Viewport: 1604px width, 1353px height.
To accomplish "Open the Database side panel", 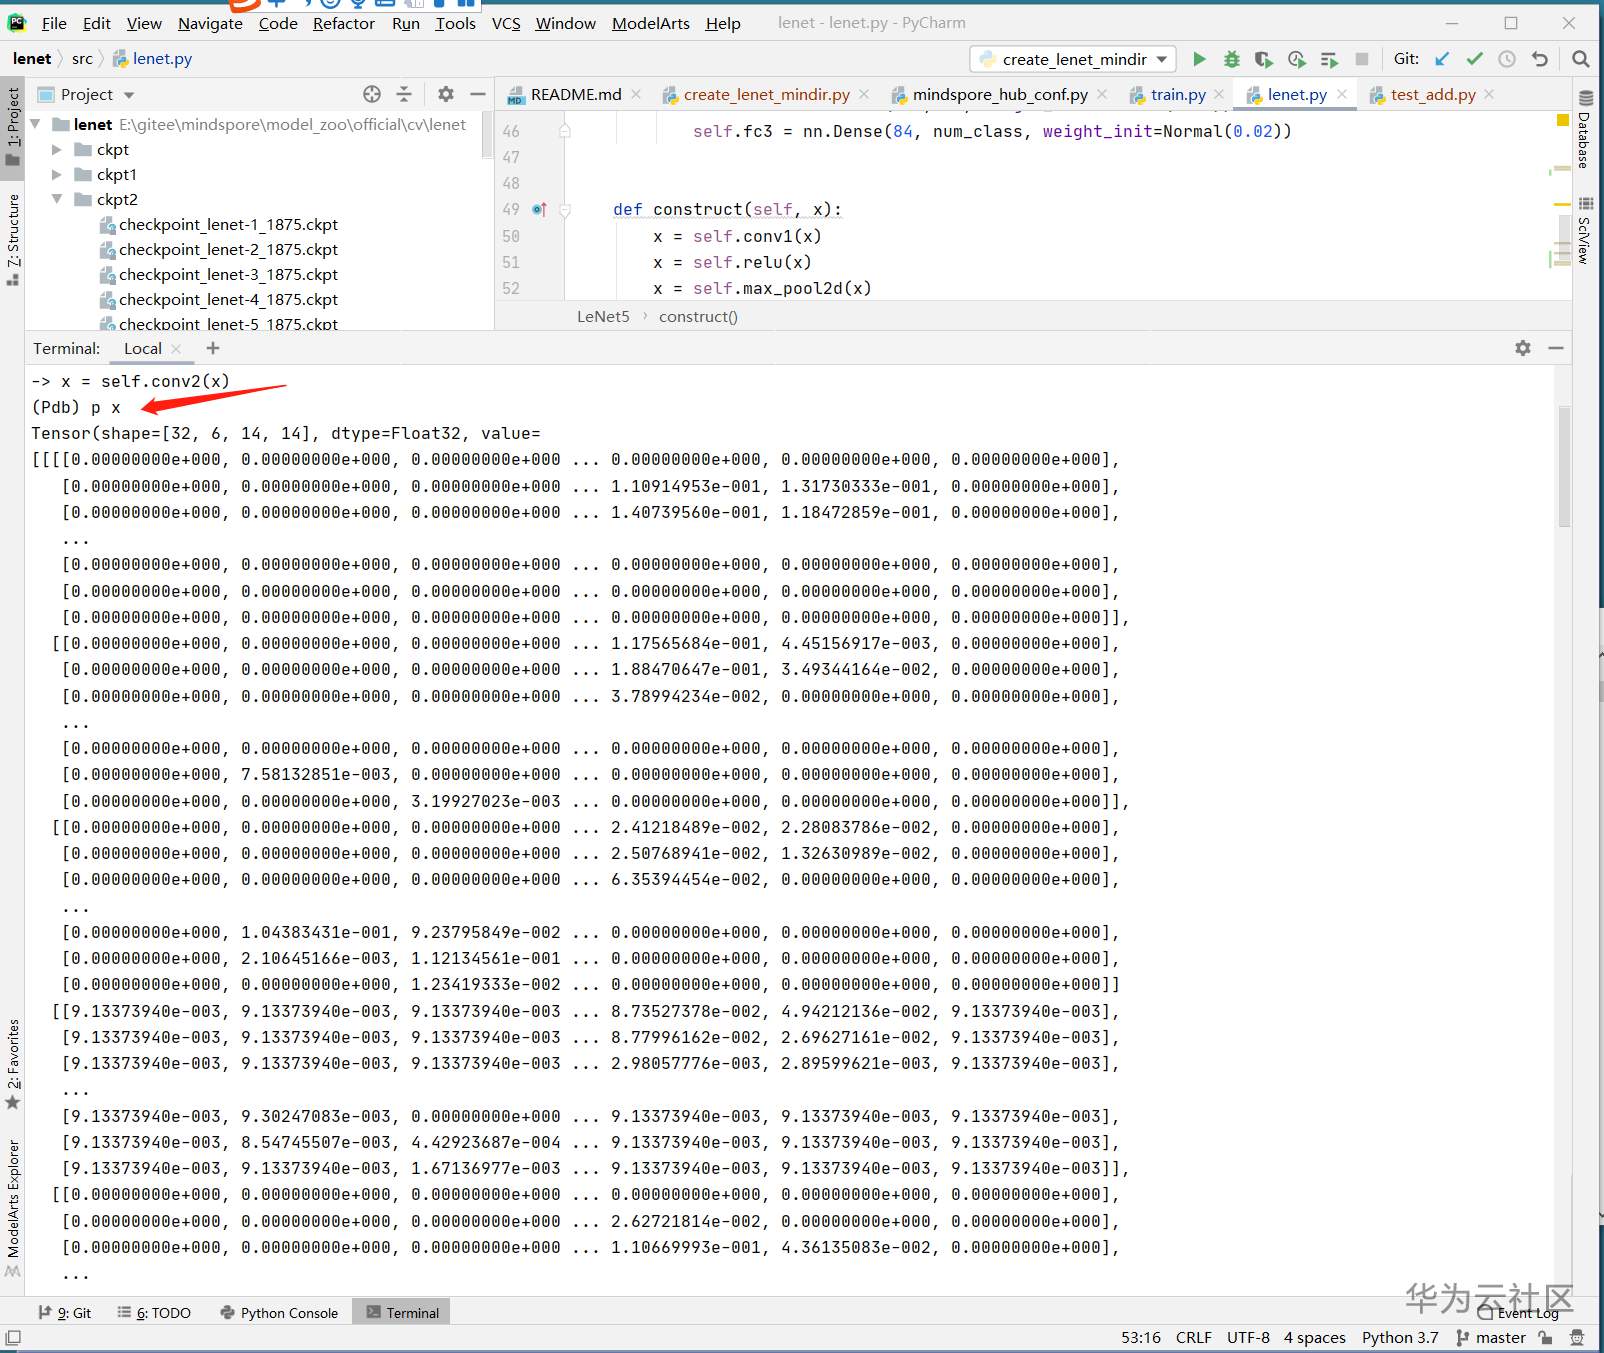I will (x=1585, y=130).
